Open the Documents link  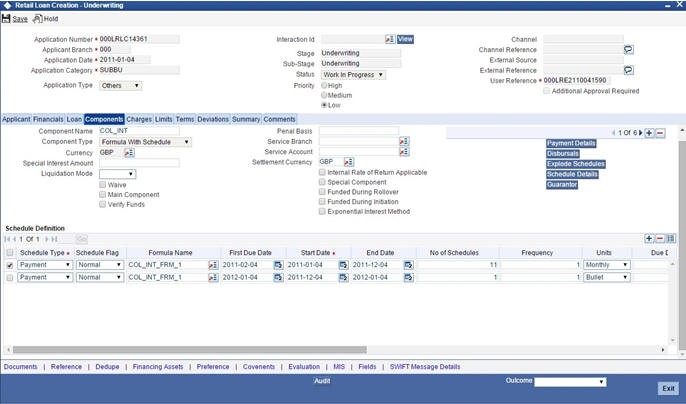point(21,367)
